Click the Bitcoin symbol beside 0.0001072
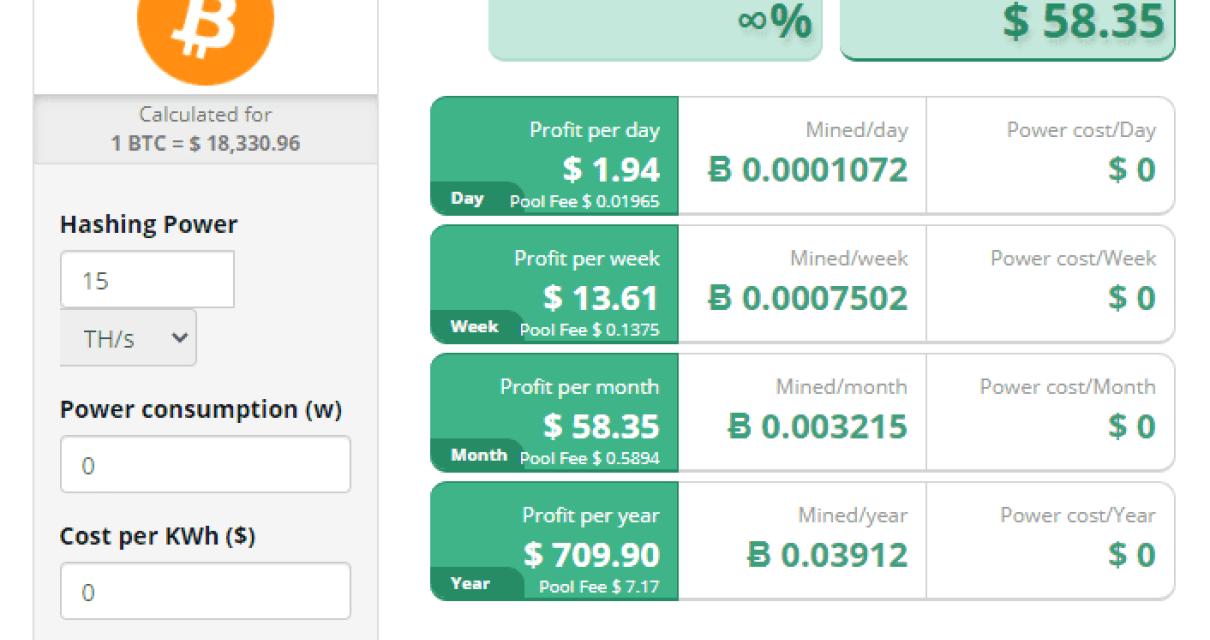1210x640 pixels. tap(720, 170)
